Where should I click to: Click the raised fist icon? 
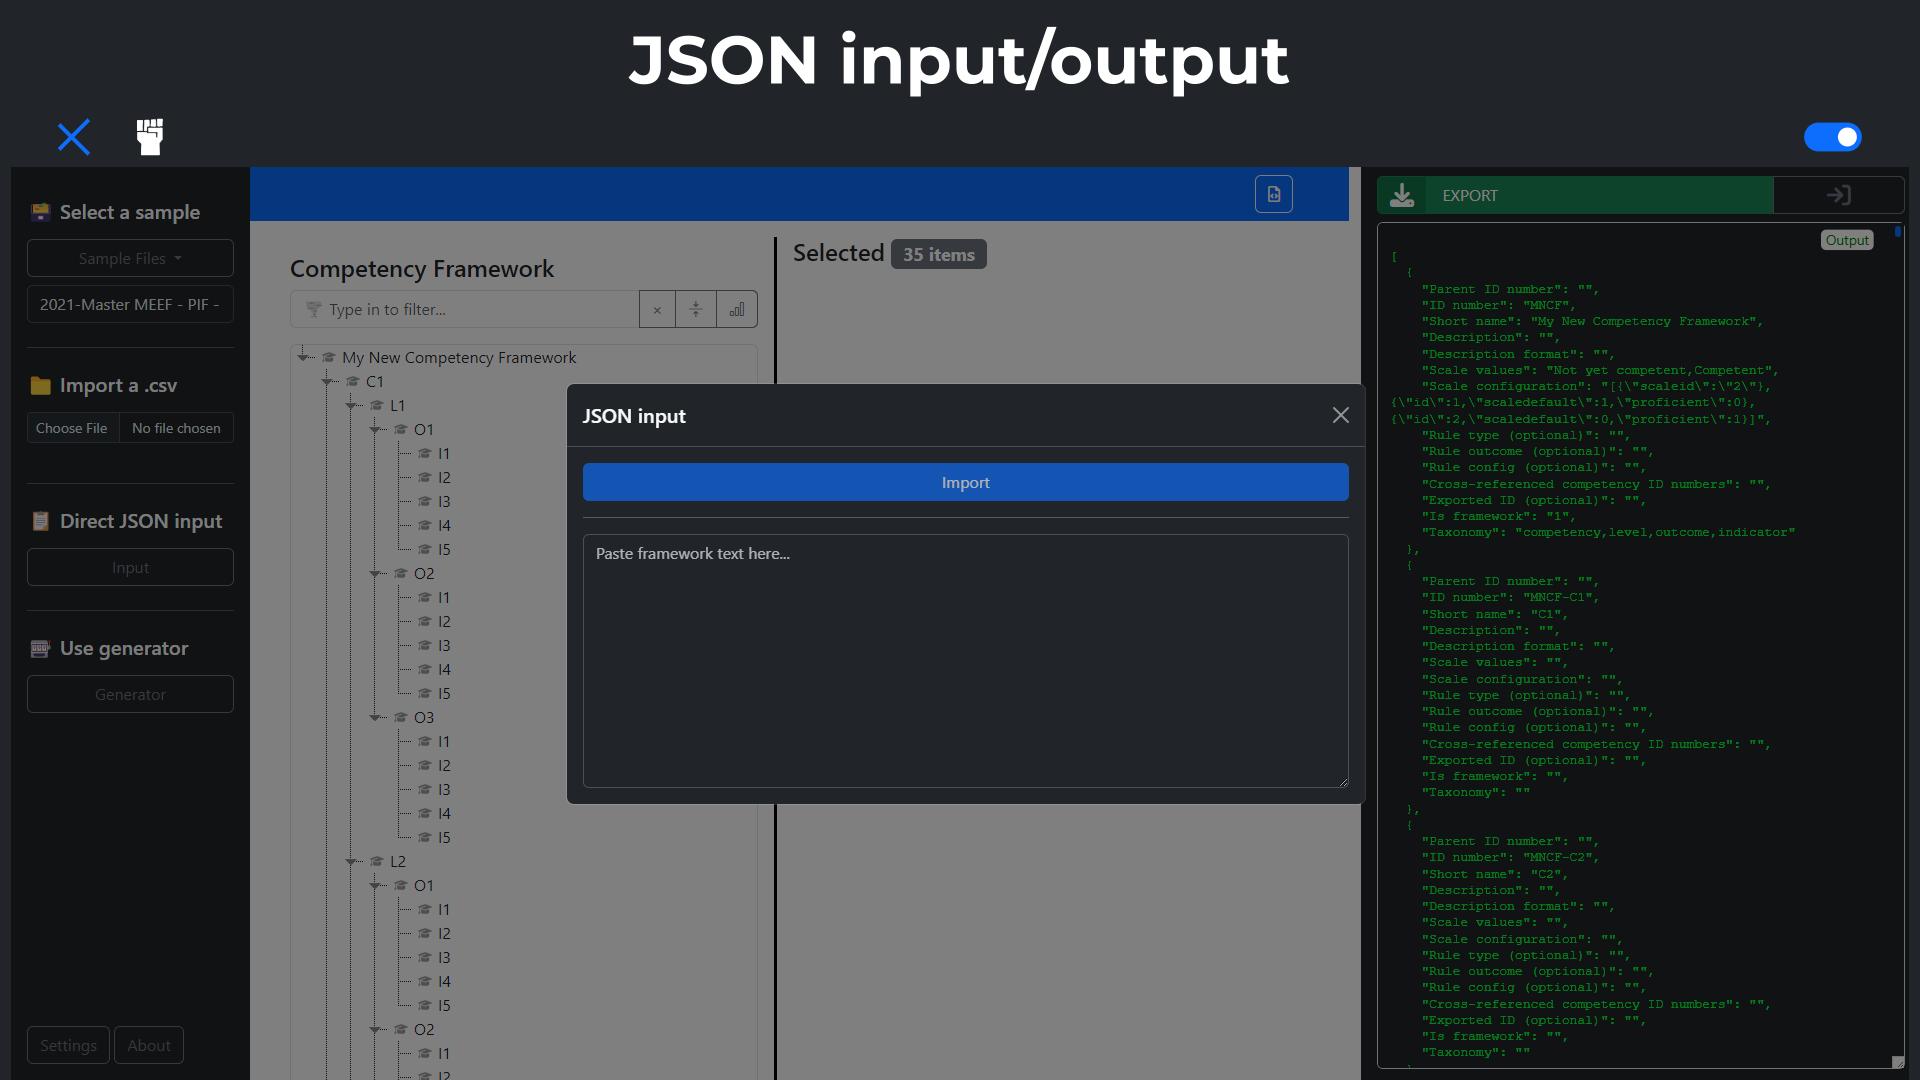[150, 137]
